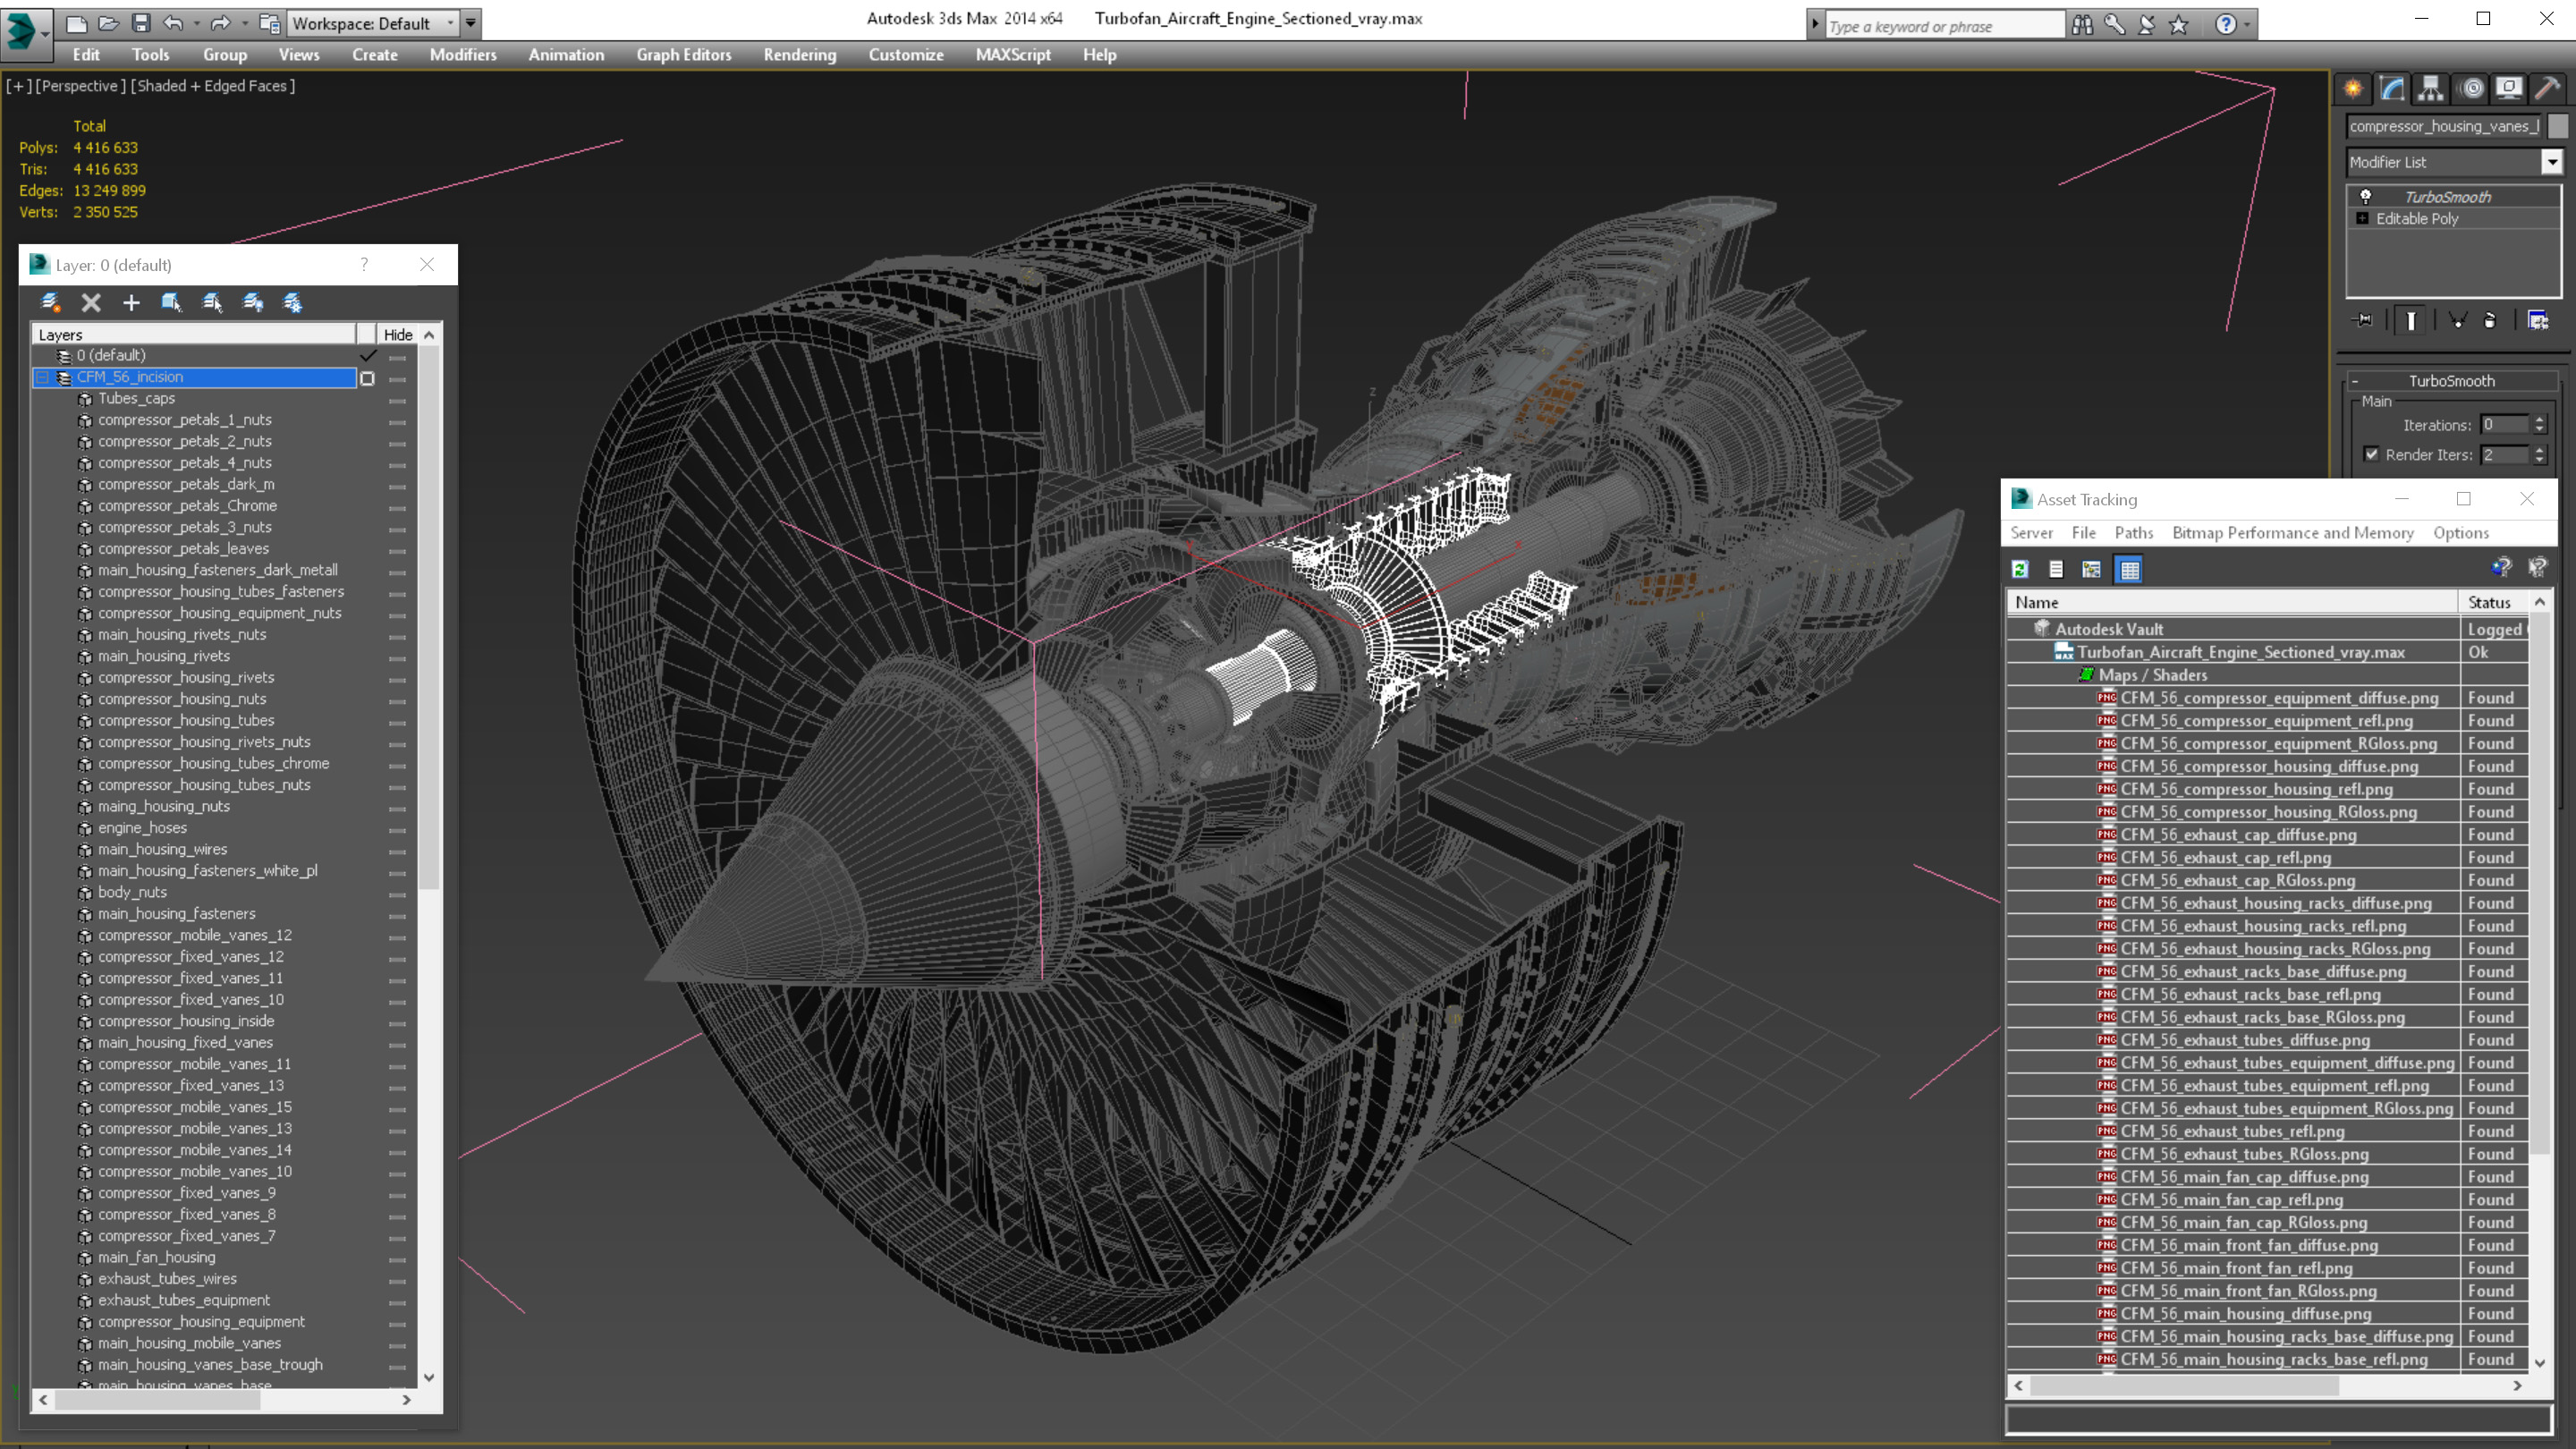The height and width of the screenshot is (1449, 2576).
Task: Click Delete Layer X icon in Layer dialog
Action: click(91, 302)
